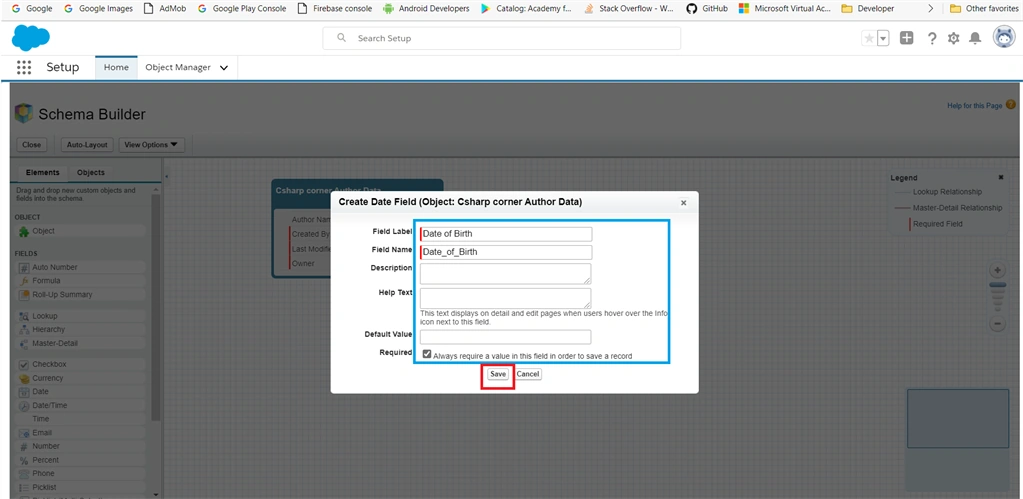Switch to the Home tab
The image size is (1023, 499).
(116, 67)
